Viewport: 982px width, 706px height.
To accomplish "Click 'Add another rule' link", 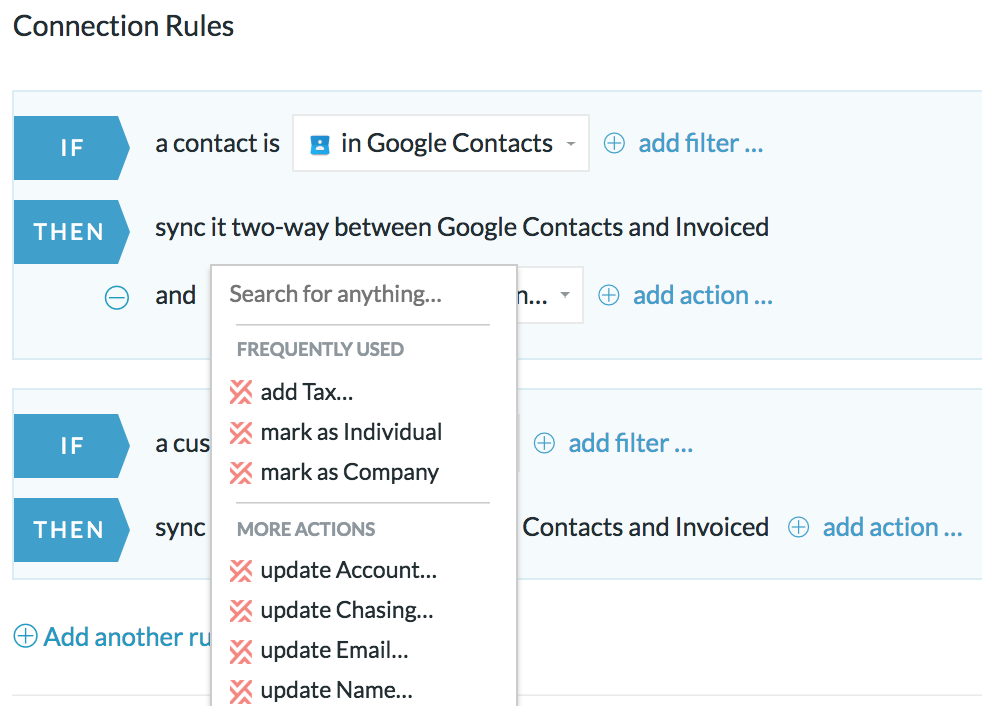I will pos(127,636).
